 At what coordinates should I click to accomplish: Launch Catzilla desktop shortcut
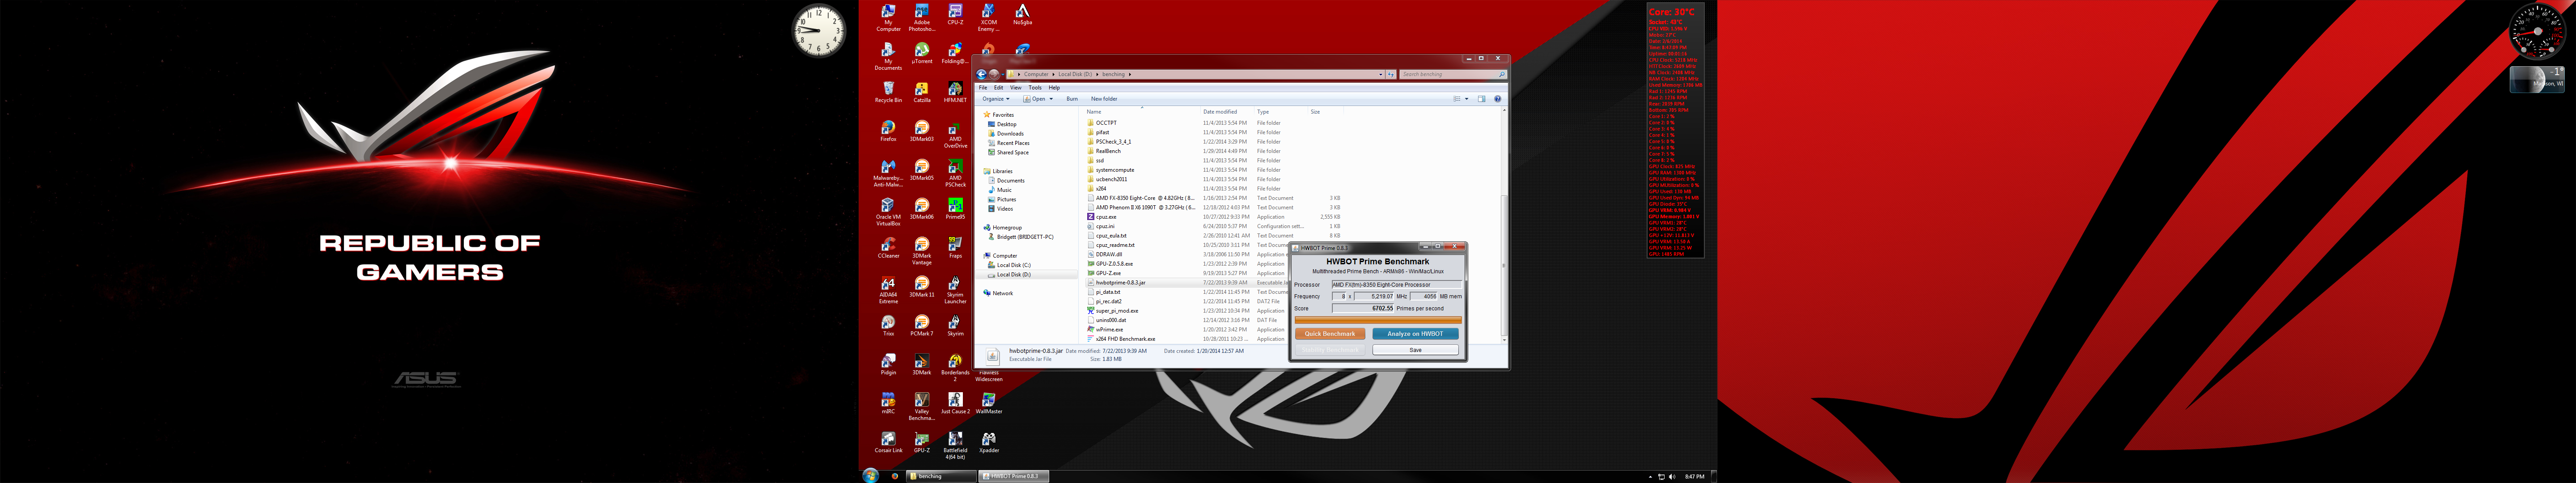click(922, 93)
